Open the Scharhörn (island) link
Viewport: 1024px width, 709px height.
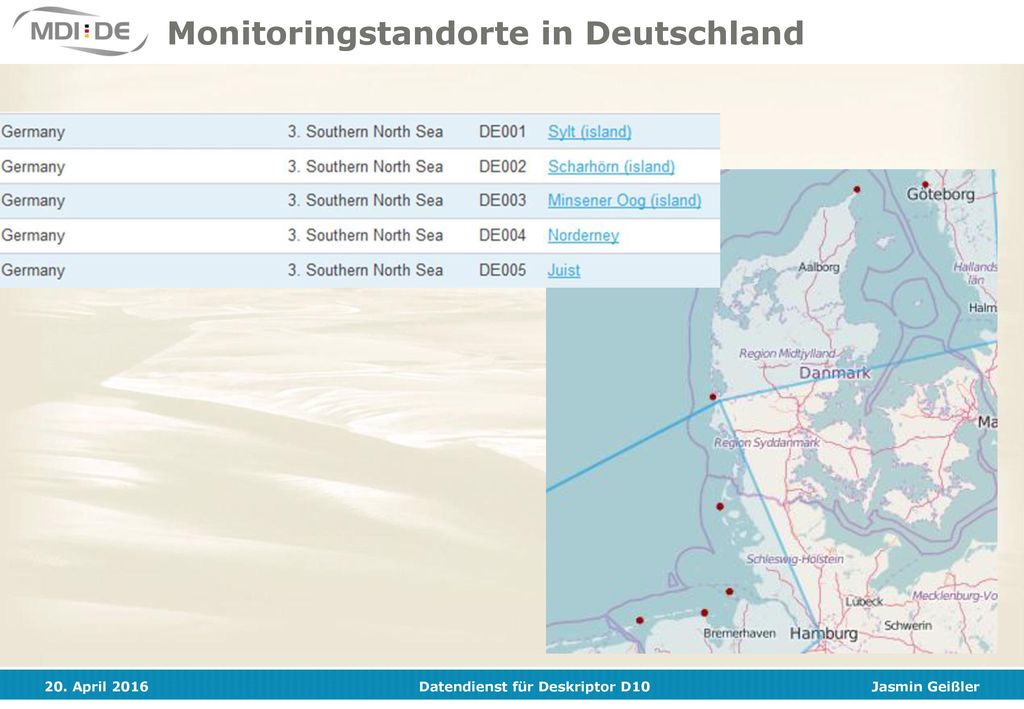611,166
